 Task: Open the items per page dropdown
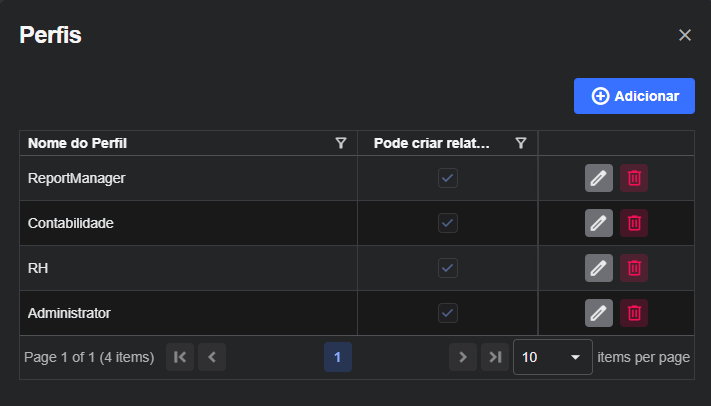pos(553,357)
